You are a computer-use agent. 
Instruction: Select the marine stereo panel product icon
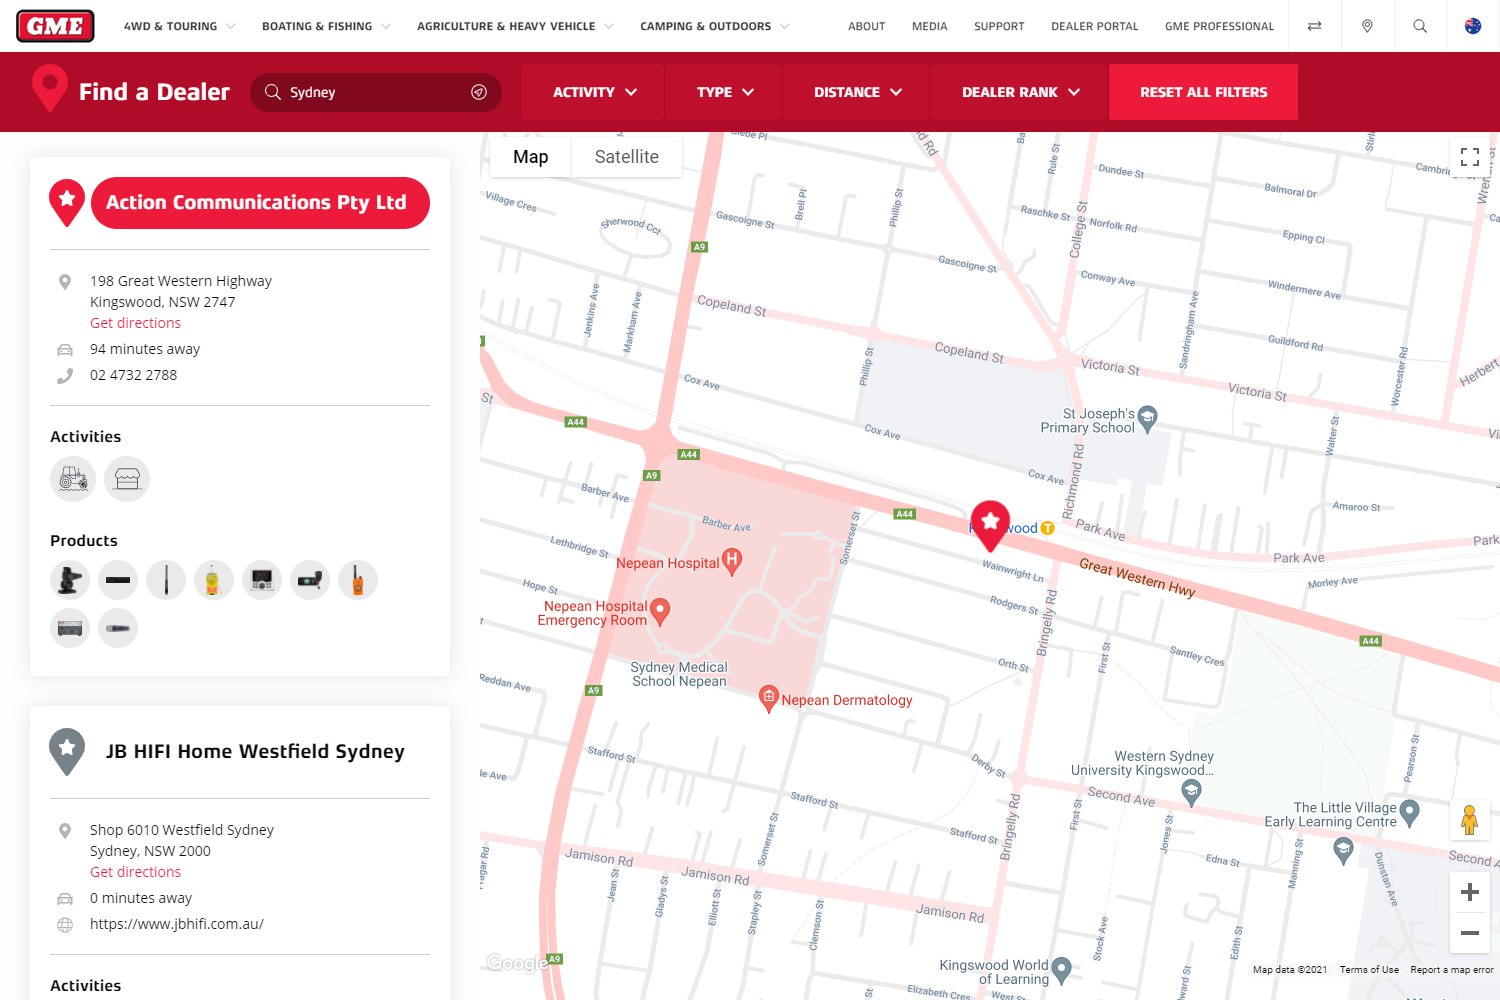point(262,580)
